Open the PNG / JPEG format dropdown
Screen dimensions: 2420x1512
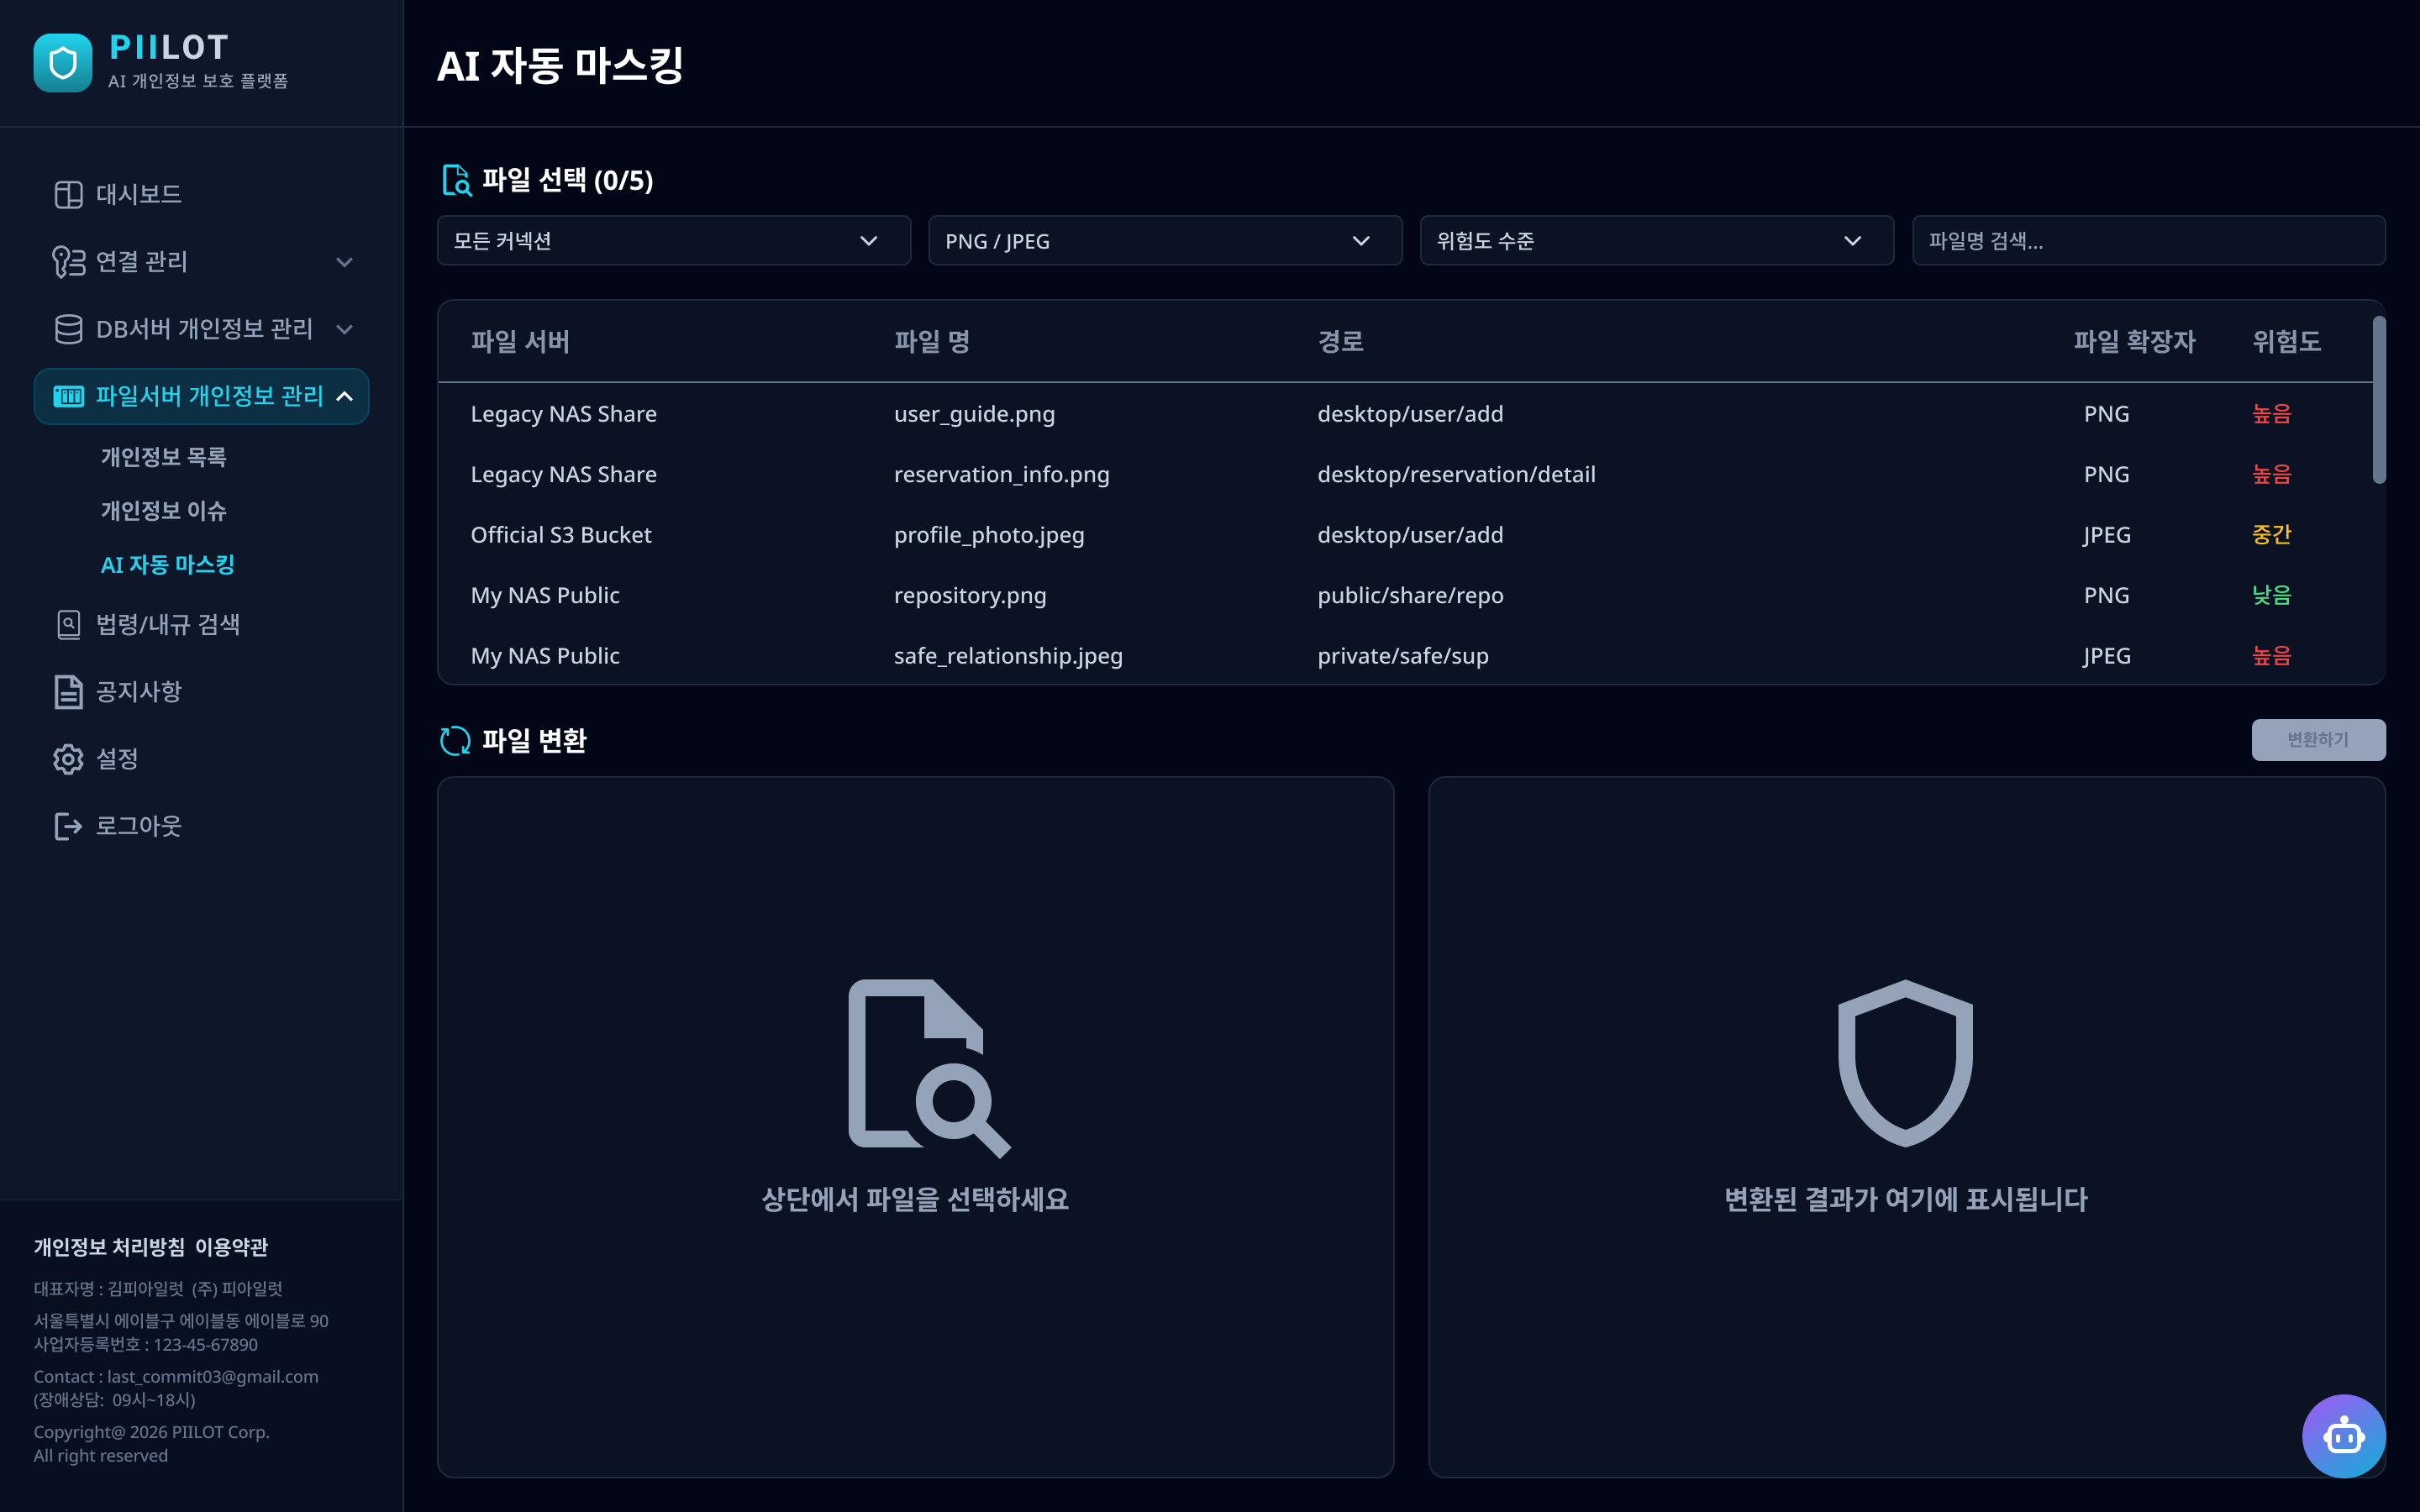[1165, 241]
